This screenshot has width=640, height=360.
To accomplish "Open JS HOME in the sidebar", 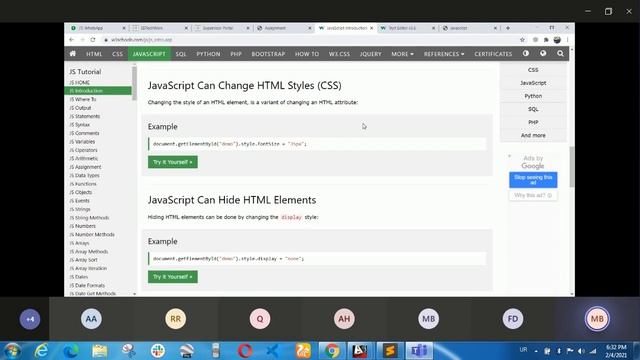I will (x=80, y=82).
